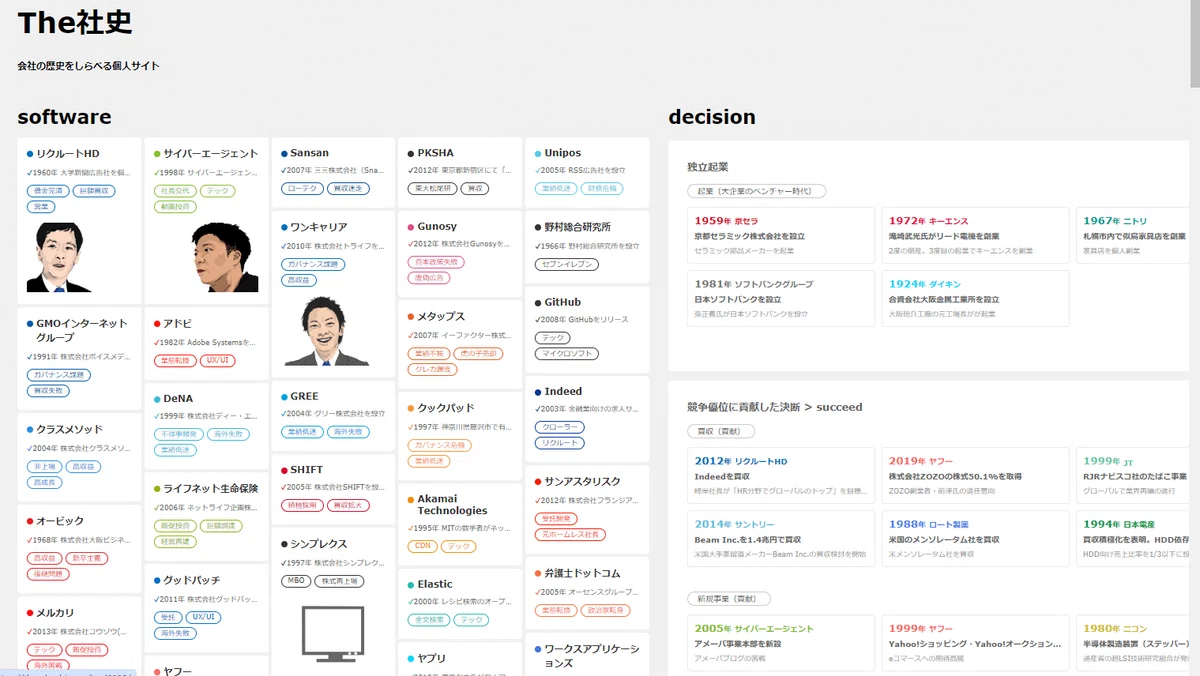Click the クローラー tag under Indeed

(559, 428)
